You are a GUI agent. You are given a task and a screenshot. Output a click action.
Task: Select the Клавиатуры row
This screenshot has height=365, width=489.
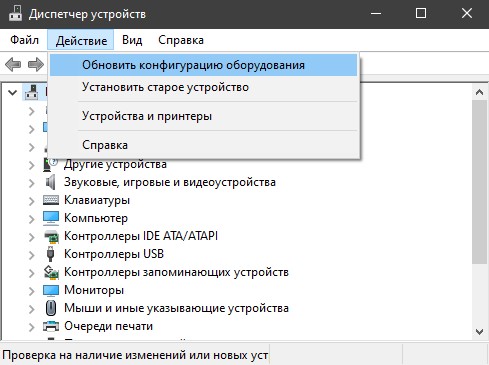[97, 200]
